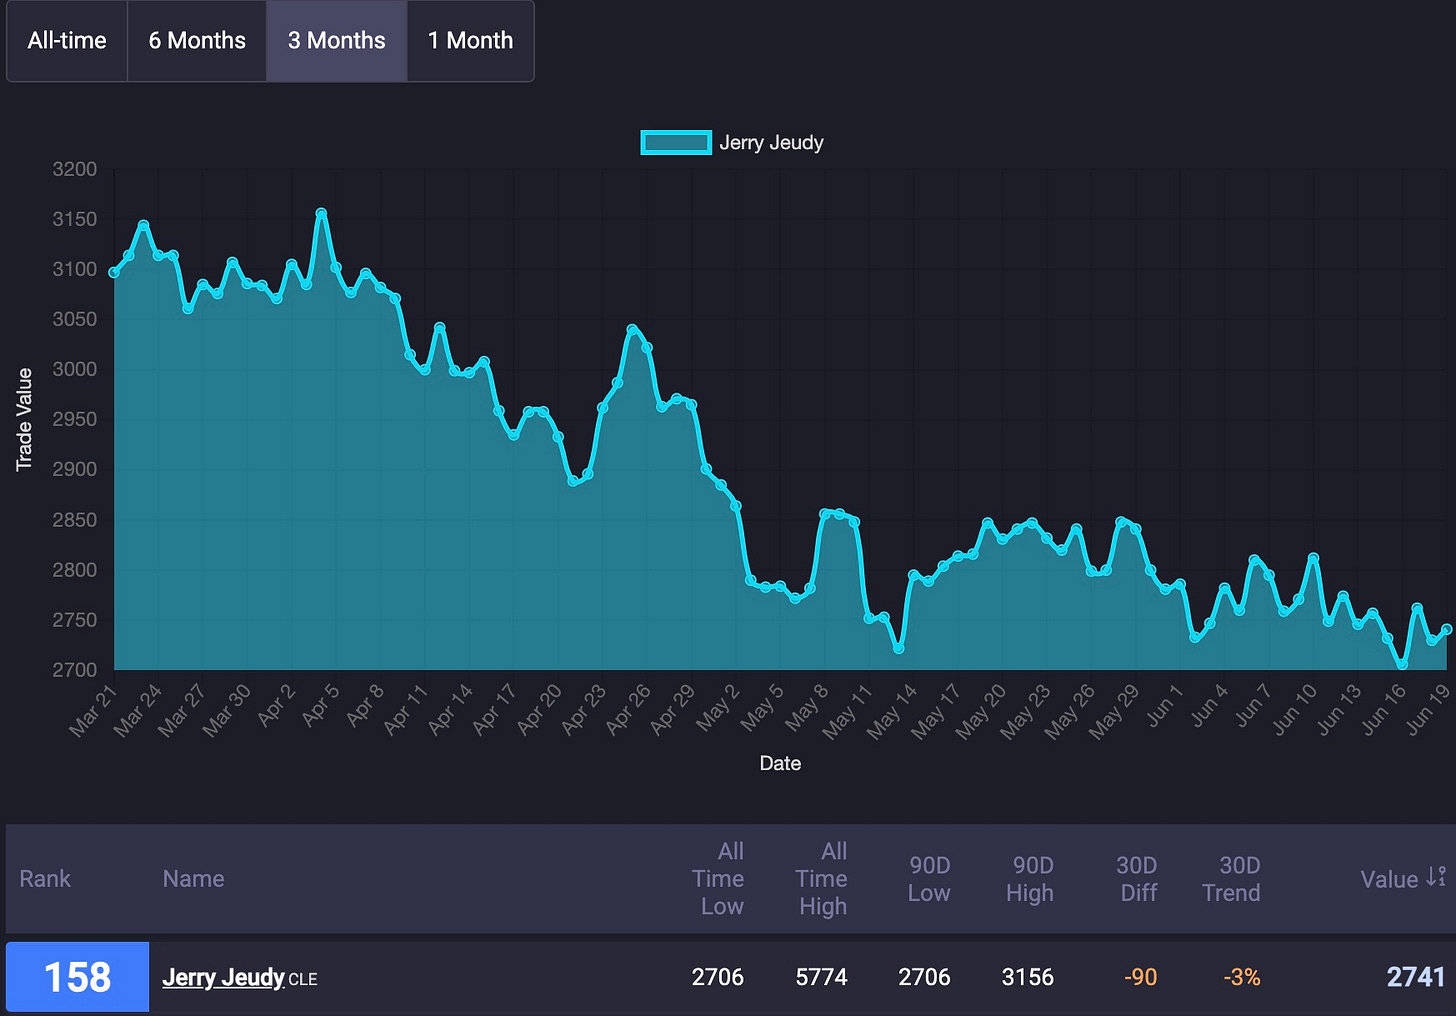
Task: Sort by the Value column header
Action: pos(1389,879)
